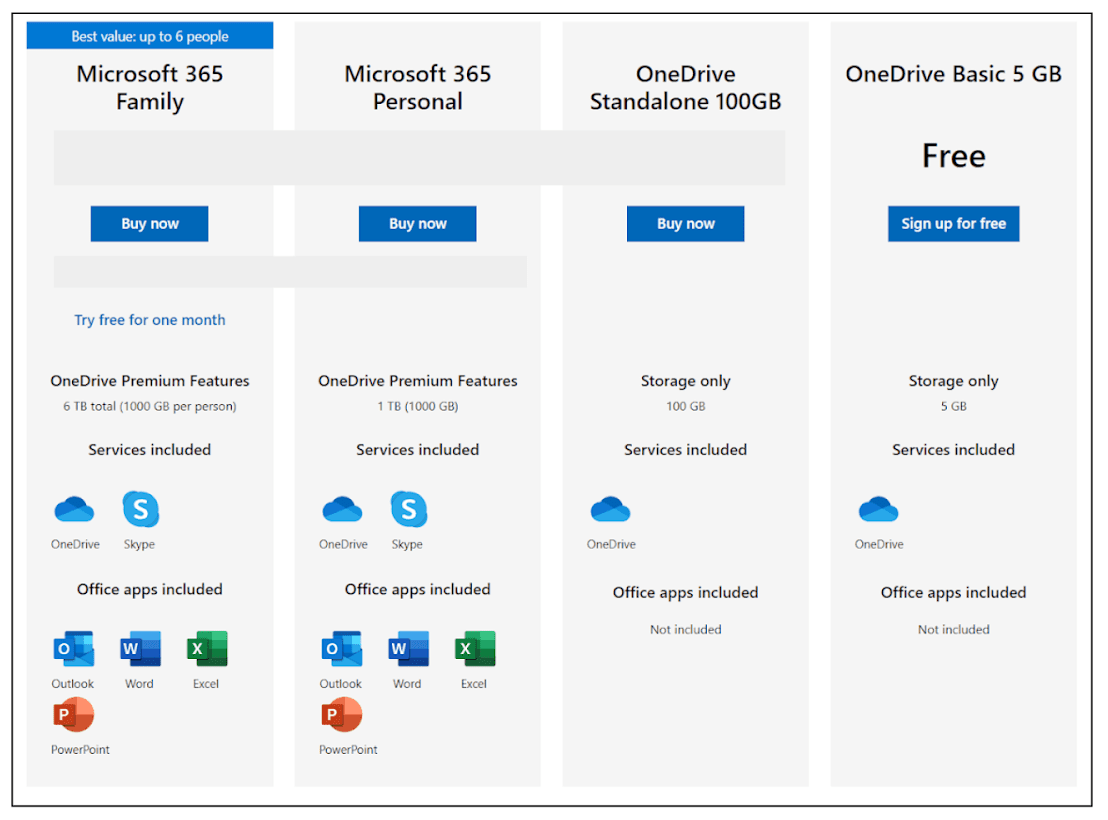Open the Try free for one month link
Viewport: 1108px width, 820px height.
click(149, 319)
